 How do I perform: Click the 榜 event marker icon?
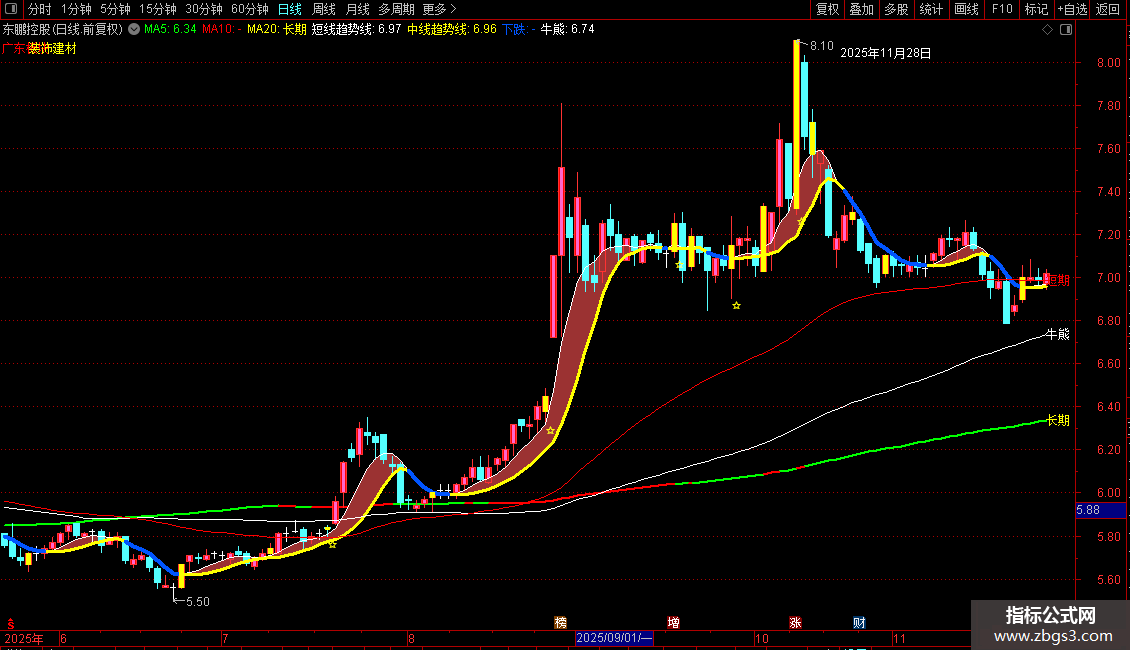[561, 623]
